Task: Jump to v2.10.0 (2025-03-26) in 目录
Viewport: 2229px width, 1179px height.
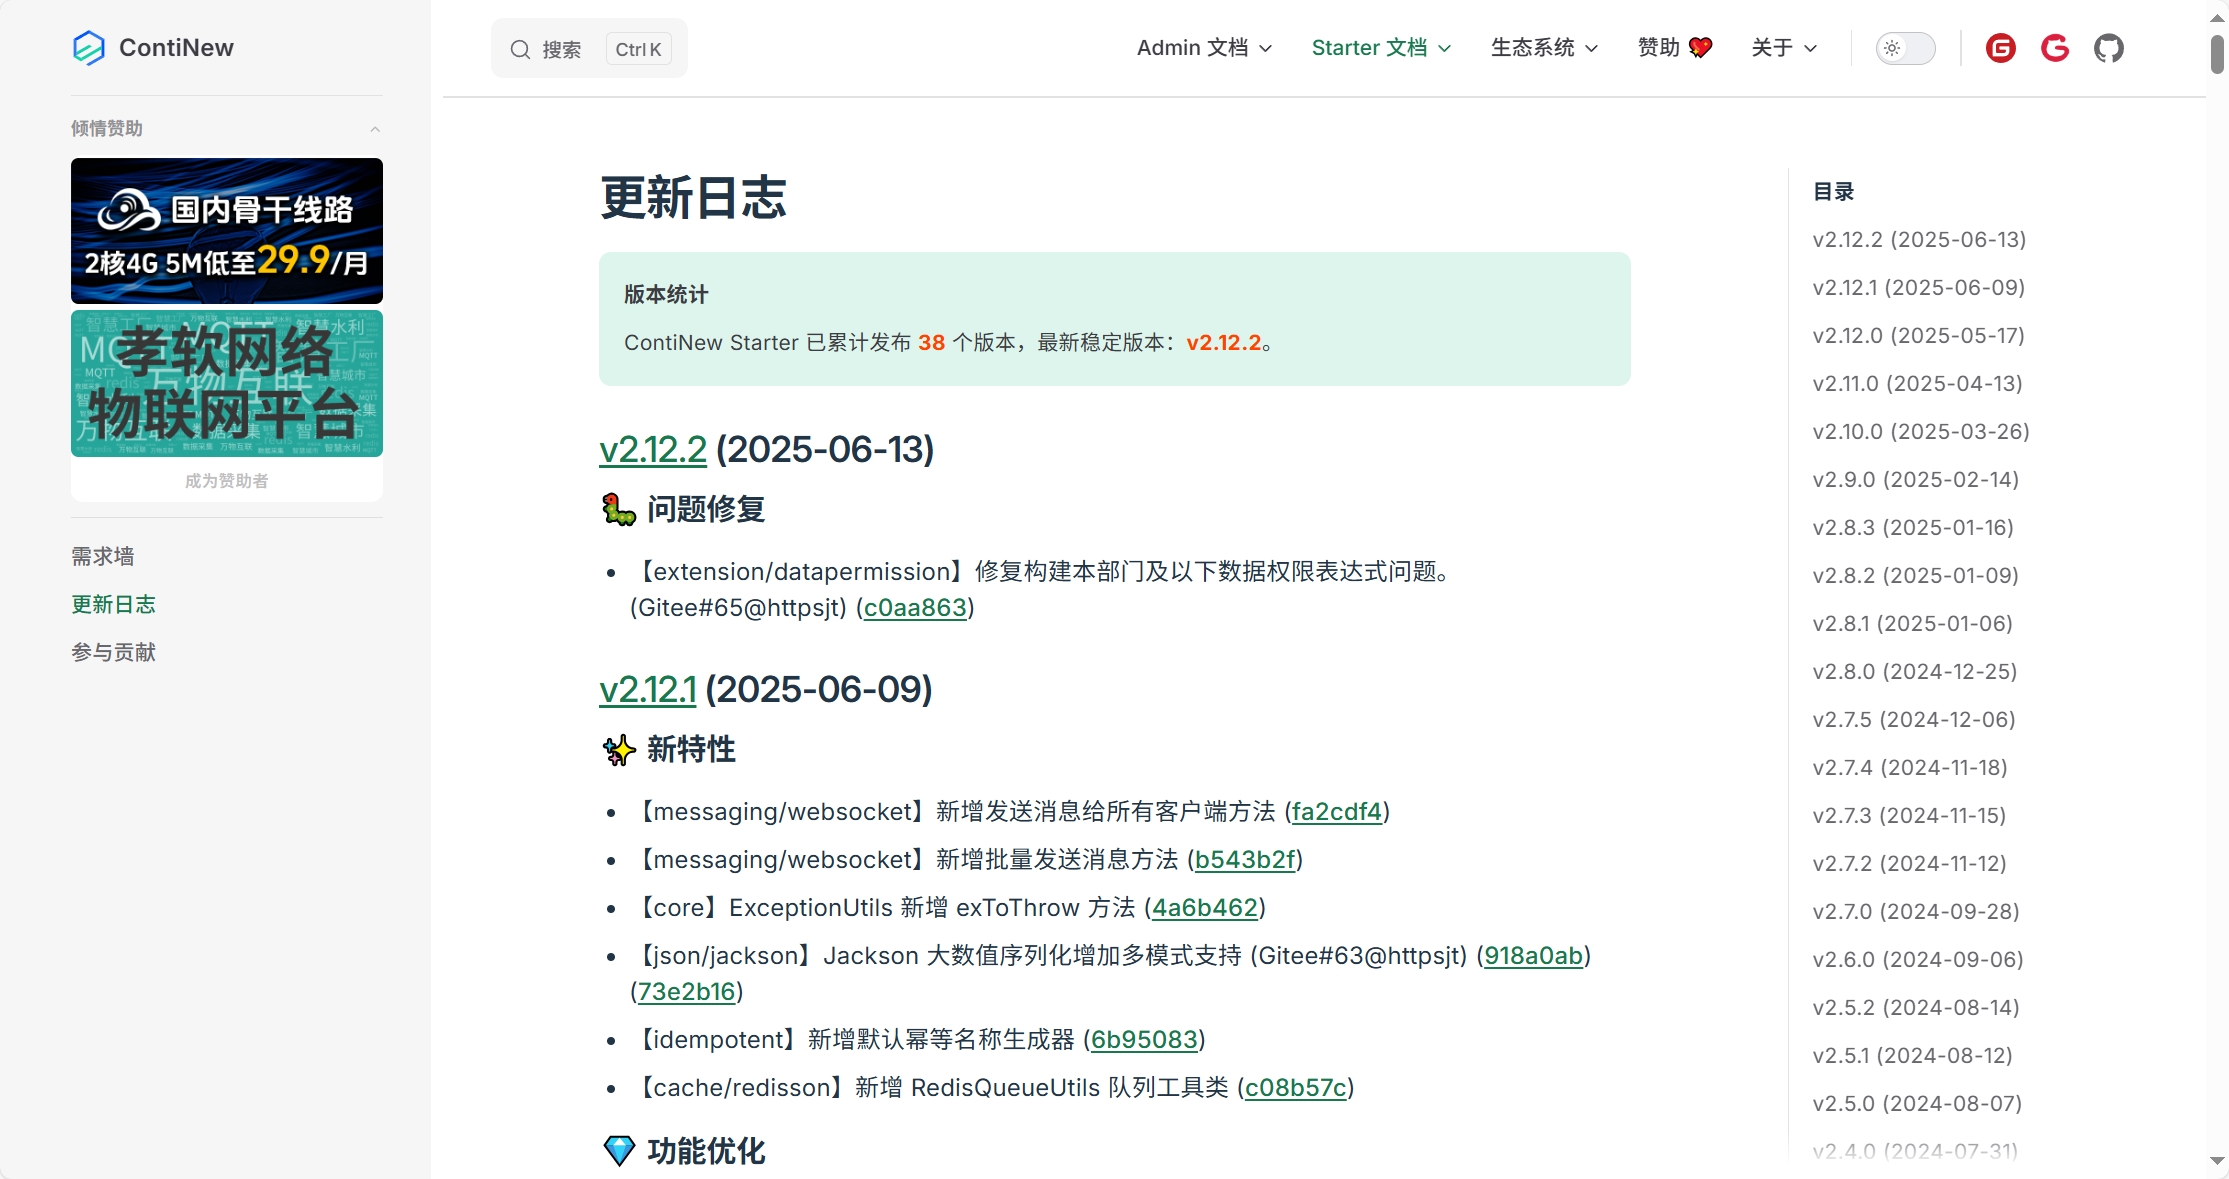Action: tap(1921, 432)
